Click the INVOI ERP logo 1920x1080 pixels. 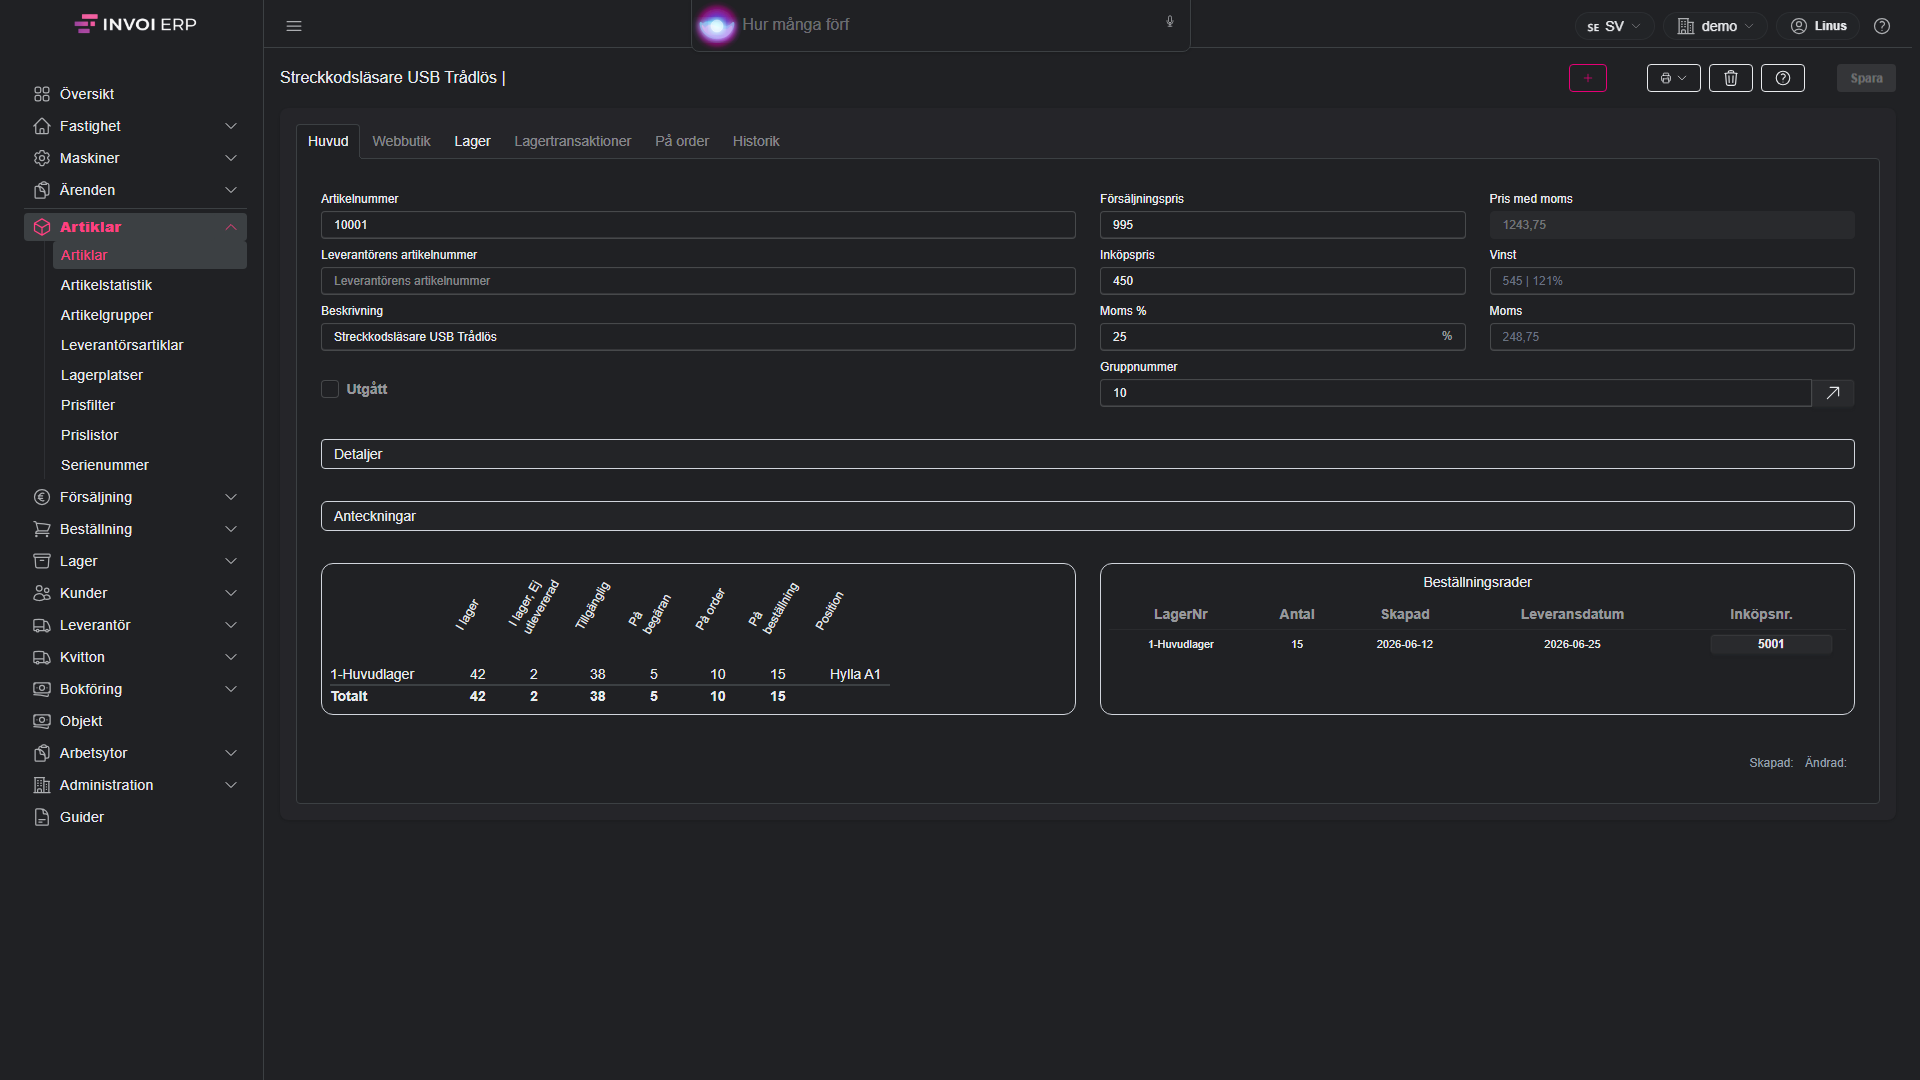click(136, 24)
